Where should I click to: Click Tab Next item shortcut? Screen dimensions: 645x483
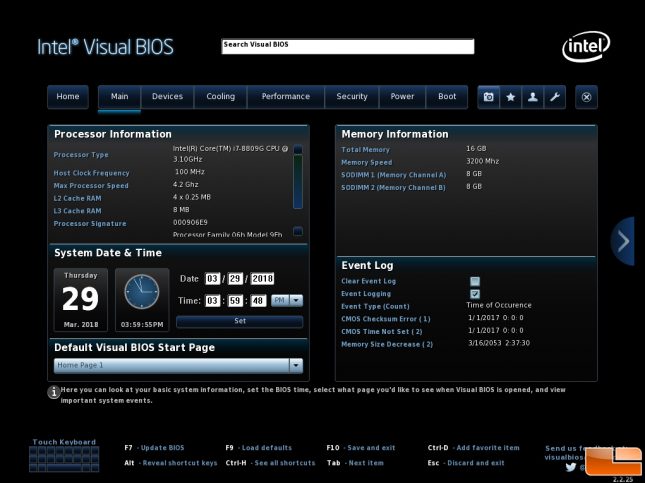355,463
